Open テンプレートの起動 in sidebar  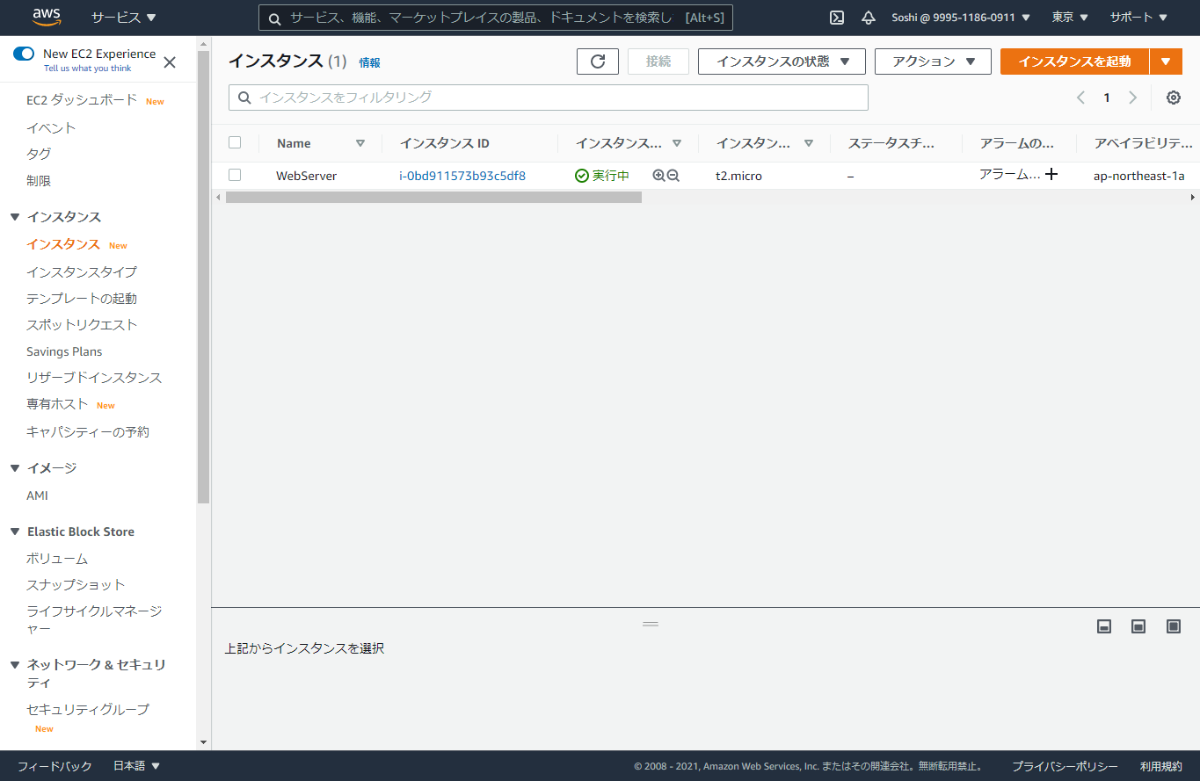pos(82,298)
